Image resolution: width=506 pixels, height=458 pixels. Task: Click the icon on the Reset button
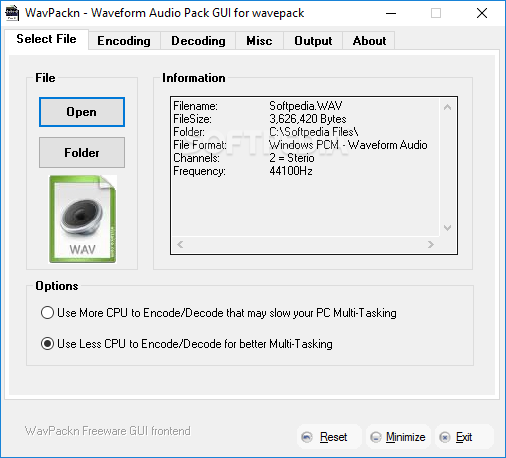pyautogui.click(x=307, y=437)
